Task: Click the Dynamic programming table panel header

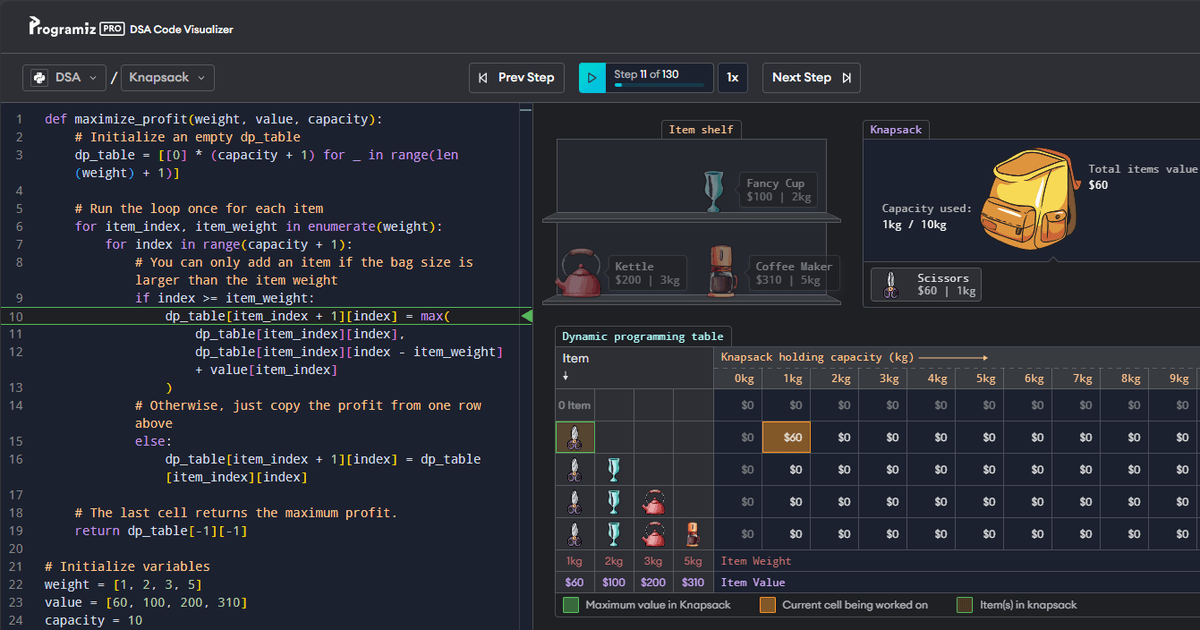Action: coord(643,336)
